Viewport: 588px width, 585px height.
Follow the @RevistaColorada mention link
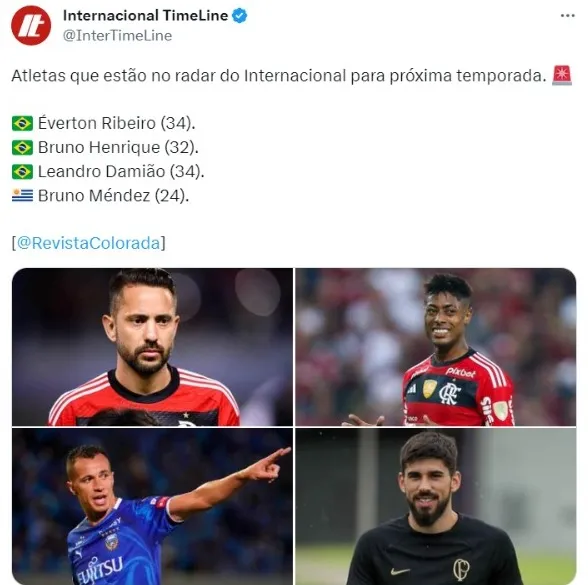pos(88,243)
